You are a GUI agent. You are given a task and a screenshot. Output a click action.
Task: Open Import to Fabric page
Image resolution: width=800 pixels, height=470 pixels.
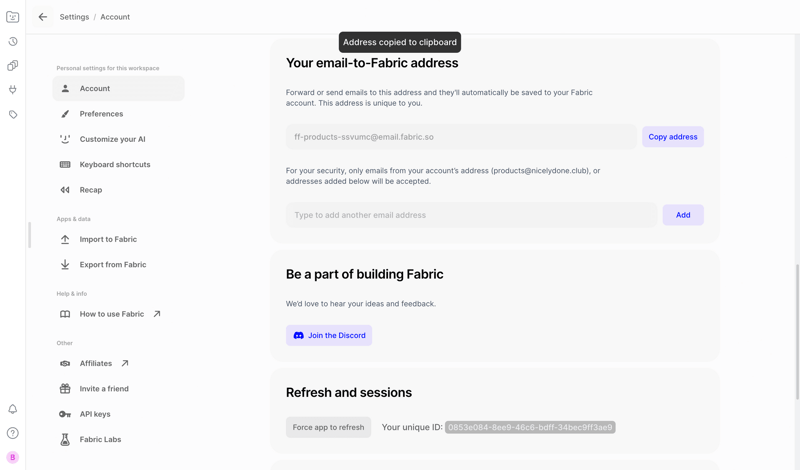[108, 239]
